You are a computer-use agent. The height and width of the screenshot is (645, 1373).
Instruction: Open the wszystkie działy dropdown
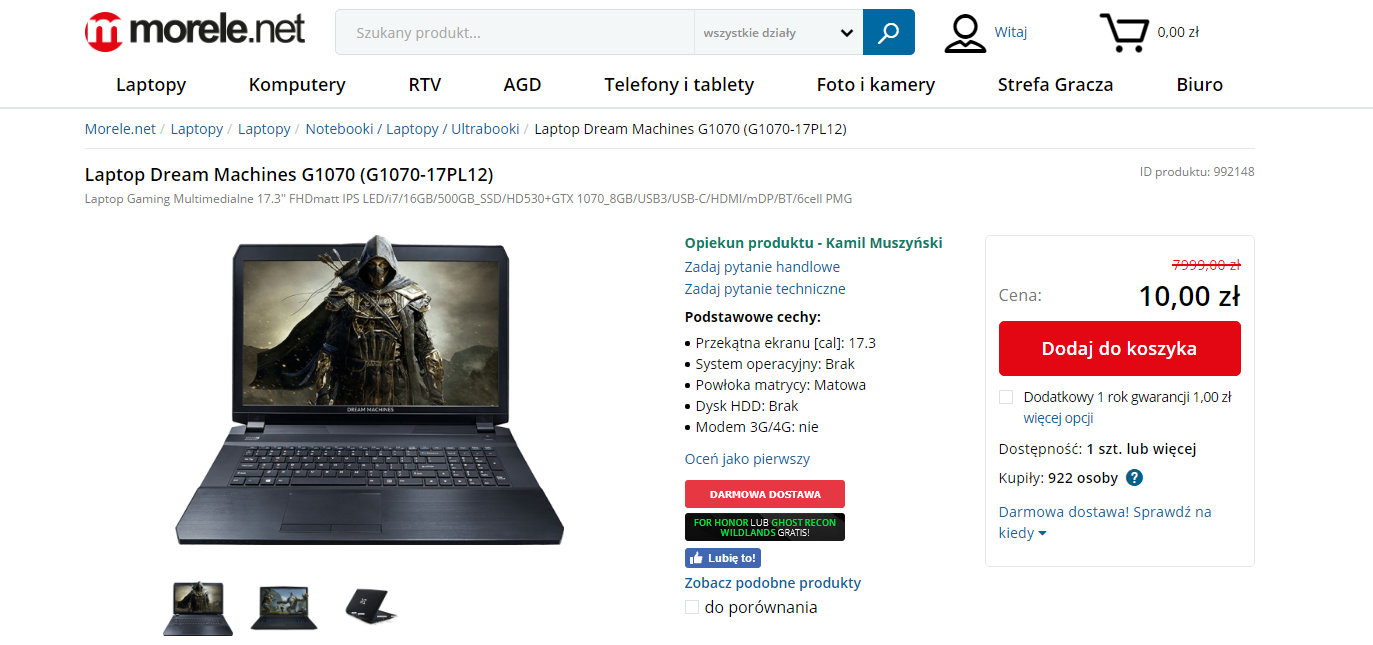coord(778,32)
